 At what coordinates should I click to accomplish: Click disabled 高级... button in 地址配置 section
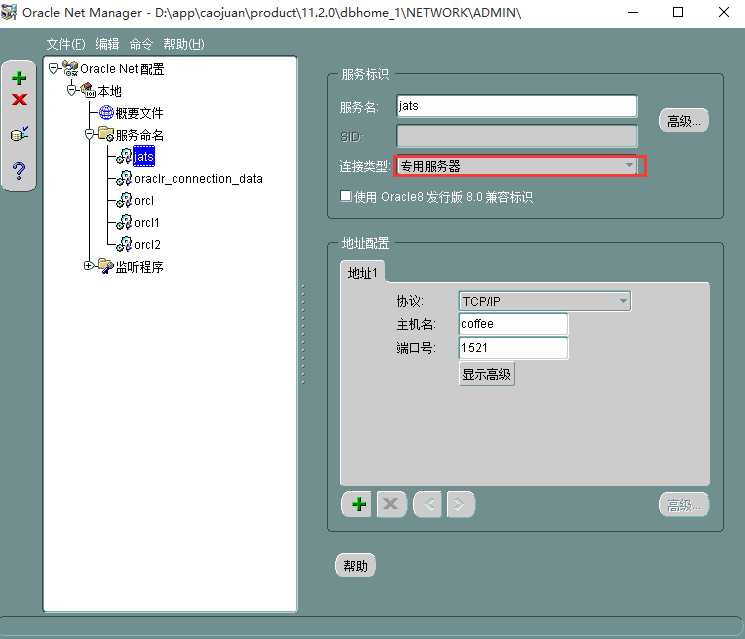tap(684, 505)
